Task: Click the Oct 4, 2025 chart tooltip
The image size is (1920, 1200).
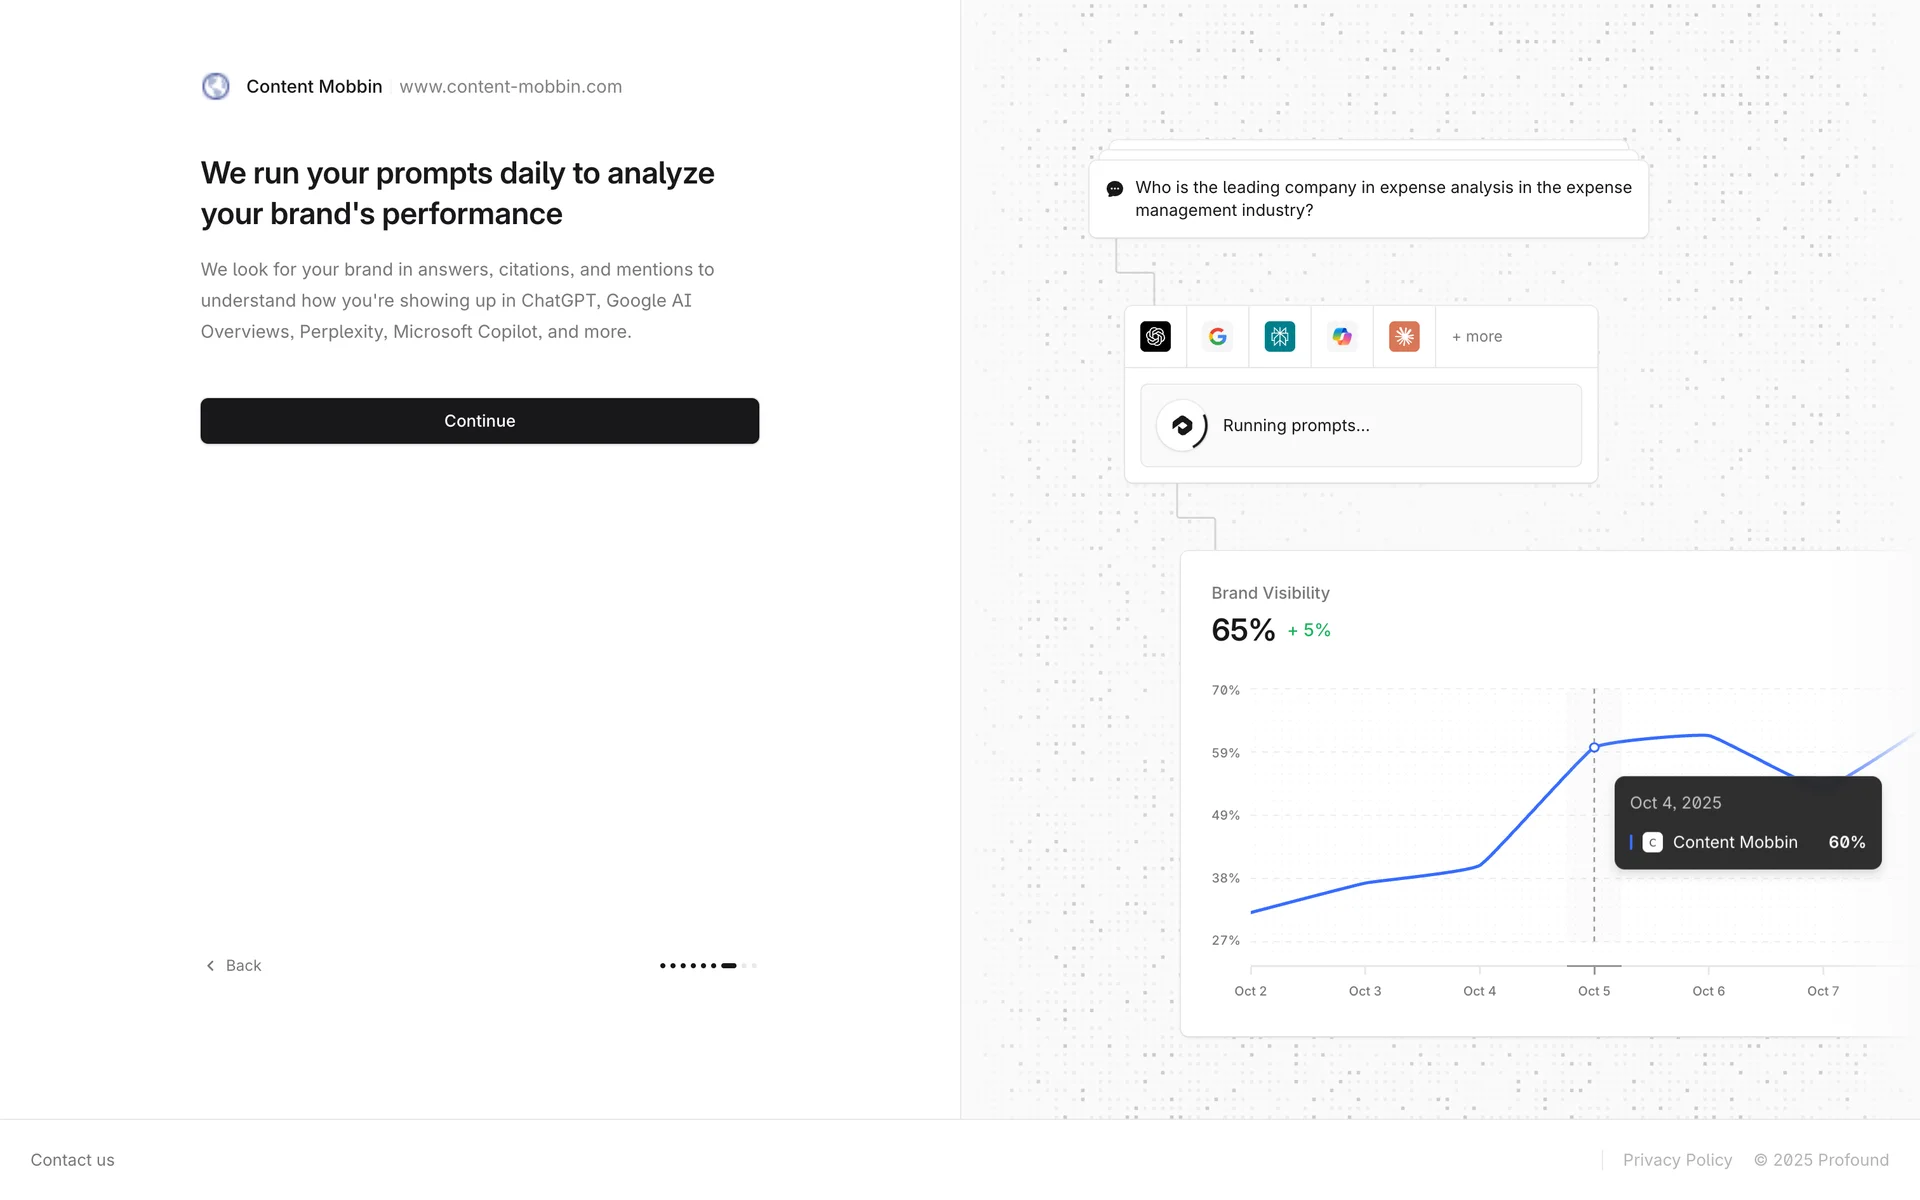Action: pyautogui.click(x=1747, y=823)
